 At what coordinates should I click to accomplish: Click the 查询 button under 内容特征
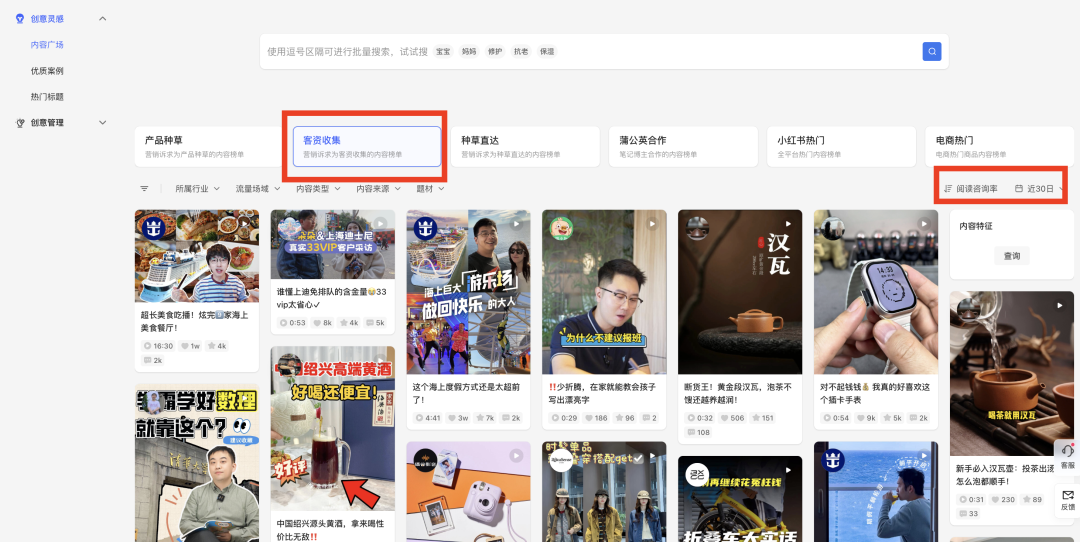(x=1012, y=257)
